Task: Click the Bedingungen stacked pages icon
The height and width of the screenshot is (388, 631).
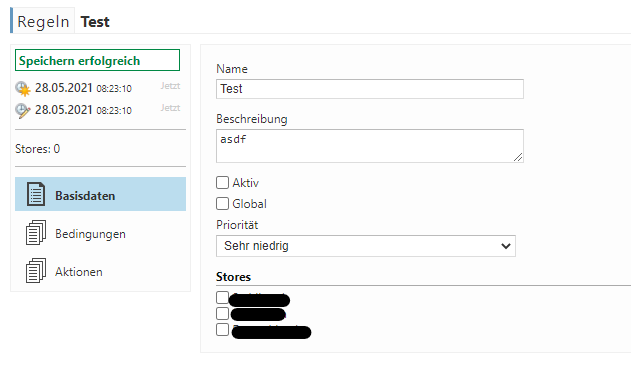Action: coord(36,232)
